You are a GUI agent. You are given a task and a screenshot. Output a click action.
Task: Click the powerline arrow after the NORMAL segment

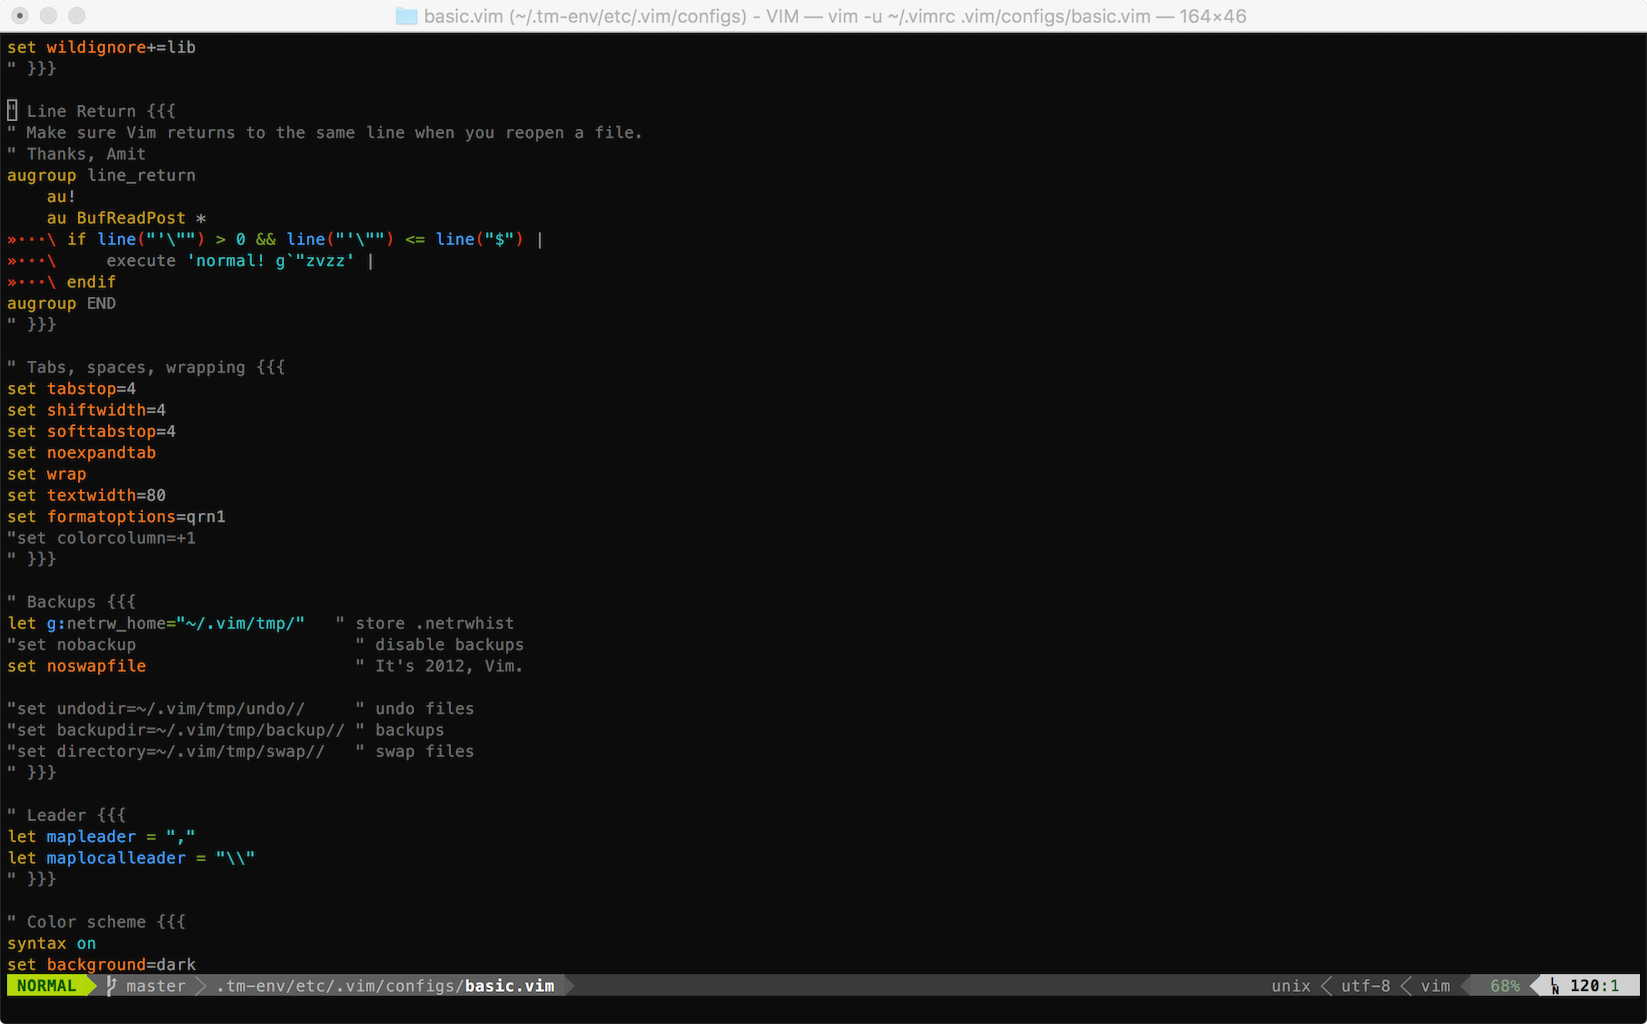click(x=92, y=986)
